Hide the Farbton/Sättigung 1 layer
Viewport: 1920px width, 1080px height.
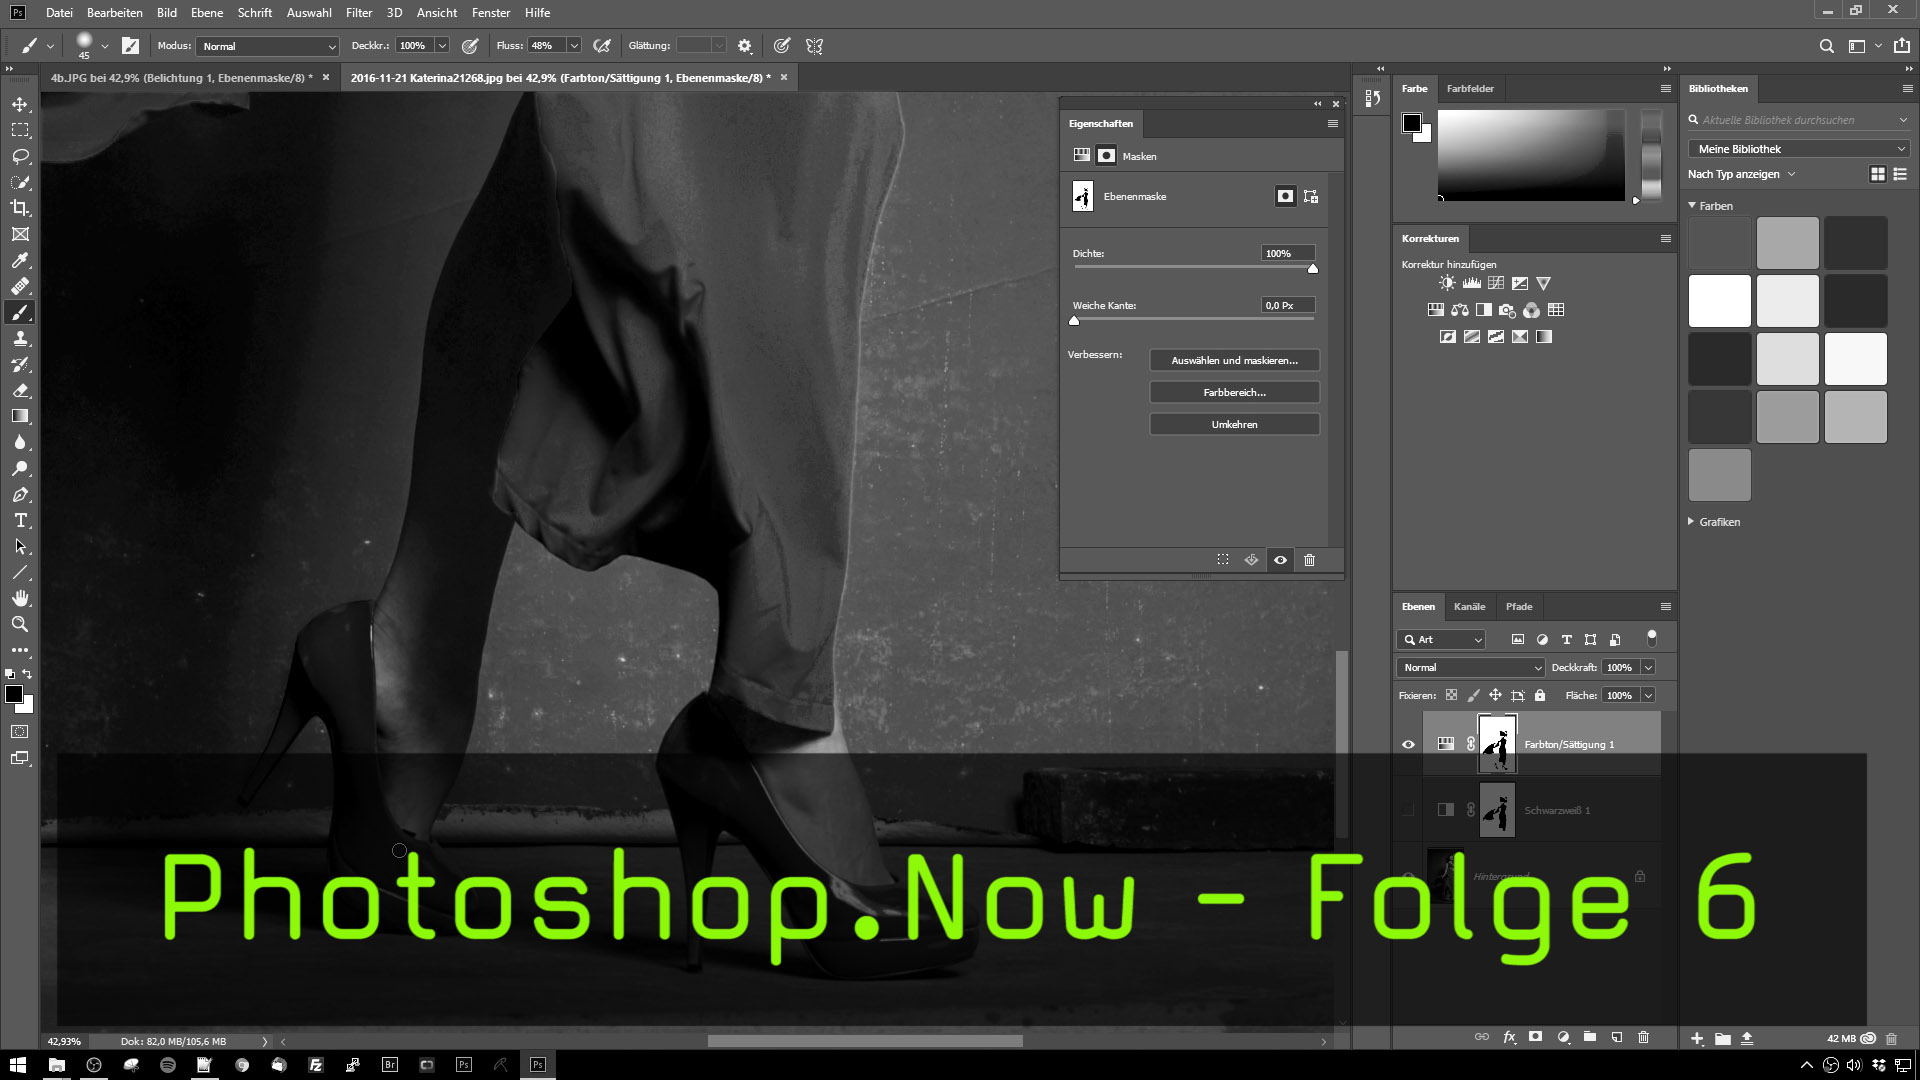pos(1408,744)
